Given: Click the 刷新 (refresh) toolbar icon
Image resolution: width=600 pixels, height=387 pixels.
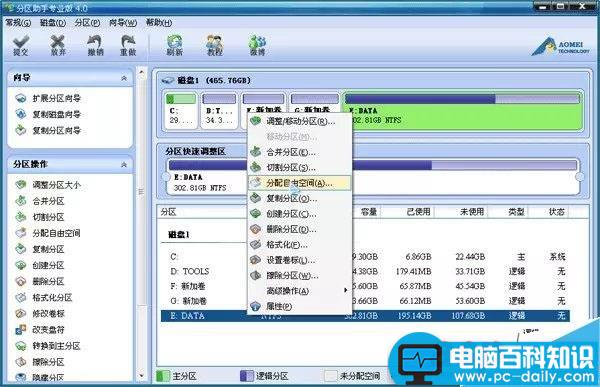Looking at the screenshot, I should coord(174,46).
